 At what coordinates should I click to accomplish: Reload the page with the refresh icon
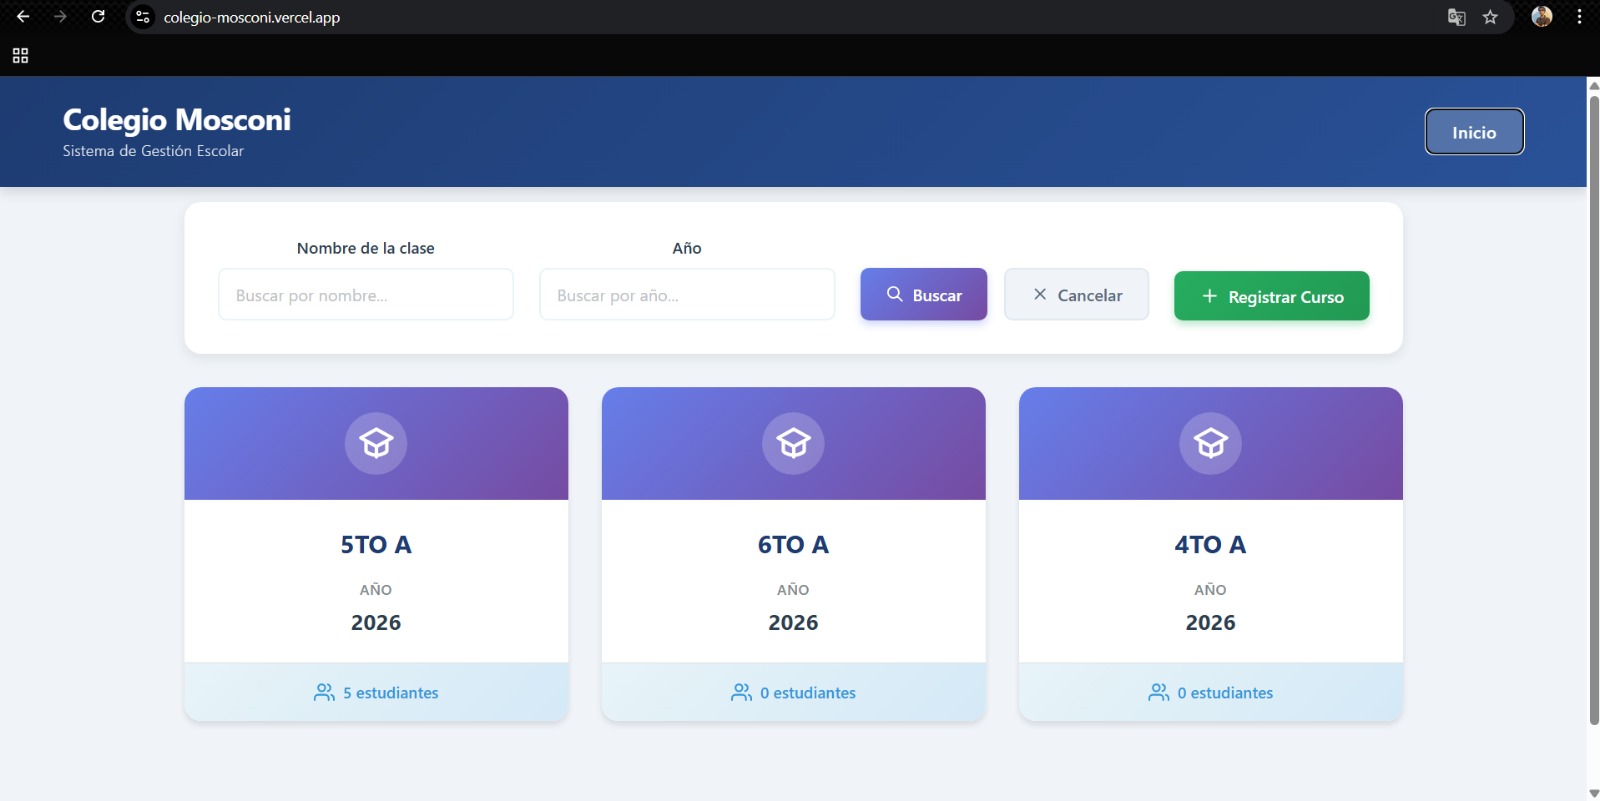coord(98,17)
